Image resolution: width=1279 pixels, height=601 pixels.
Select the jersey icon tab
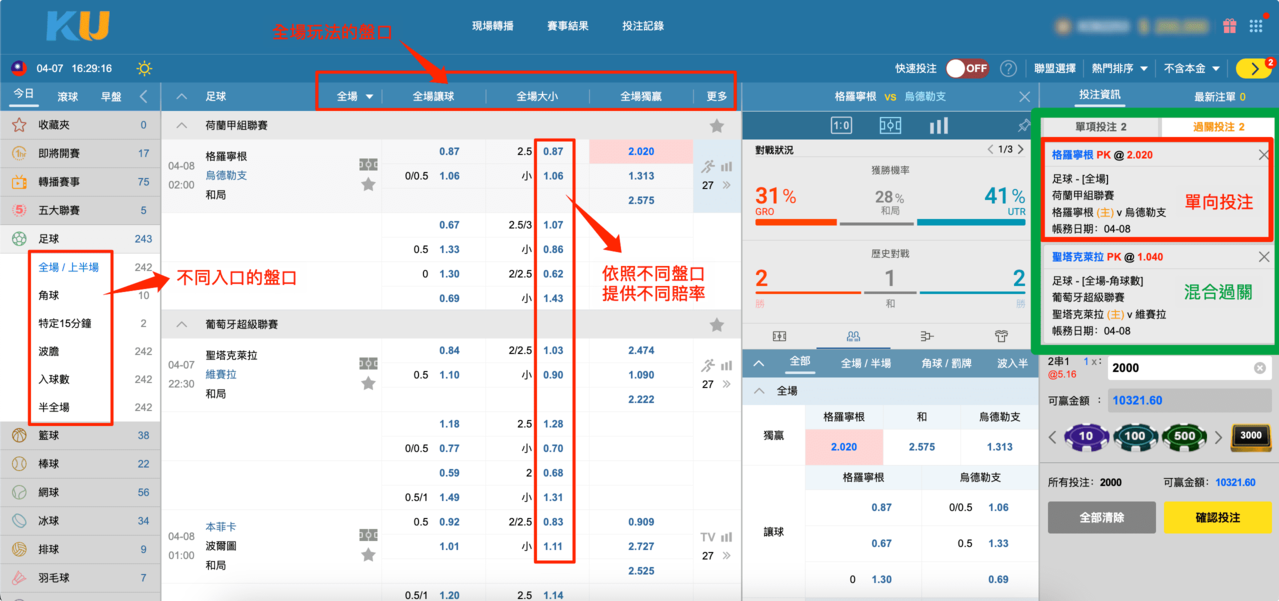click(1001, 336)
